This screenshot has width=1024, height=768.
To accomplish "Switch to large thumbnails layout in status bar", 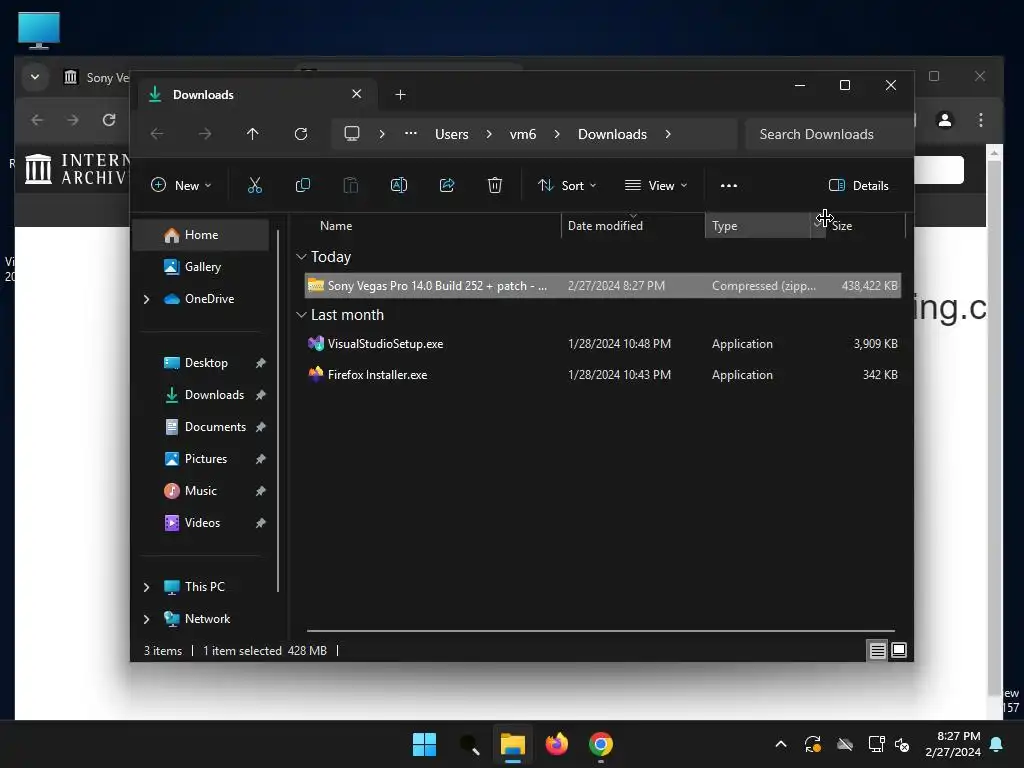I will pos(899,650).
